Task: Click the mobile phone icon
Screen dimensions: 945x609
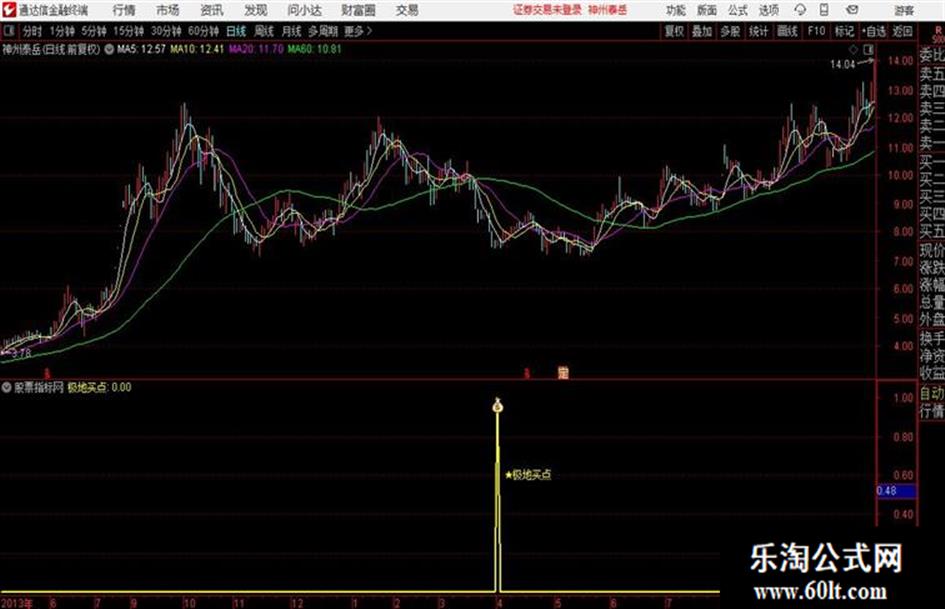Action: point(824,10)
